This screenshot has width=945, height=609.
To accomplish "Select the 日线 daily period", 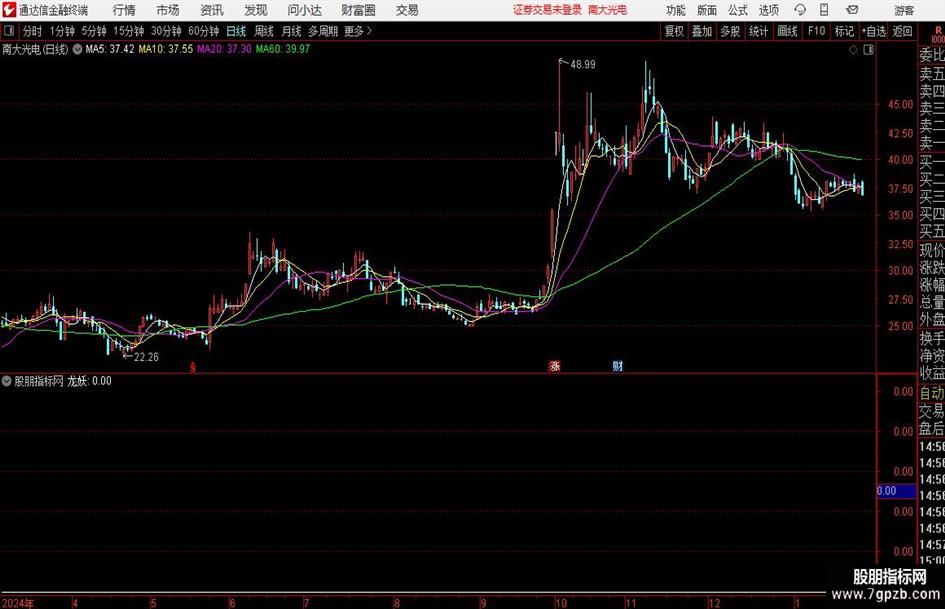I will point(236,31).
